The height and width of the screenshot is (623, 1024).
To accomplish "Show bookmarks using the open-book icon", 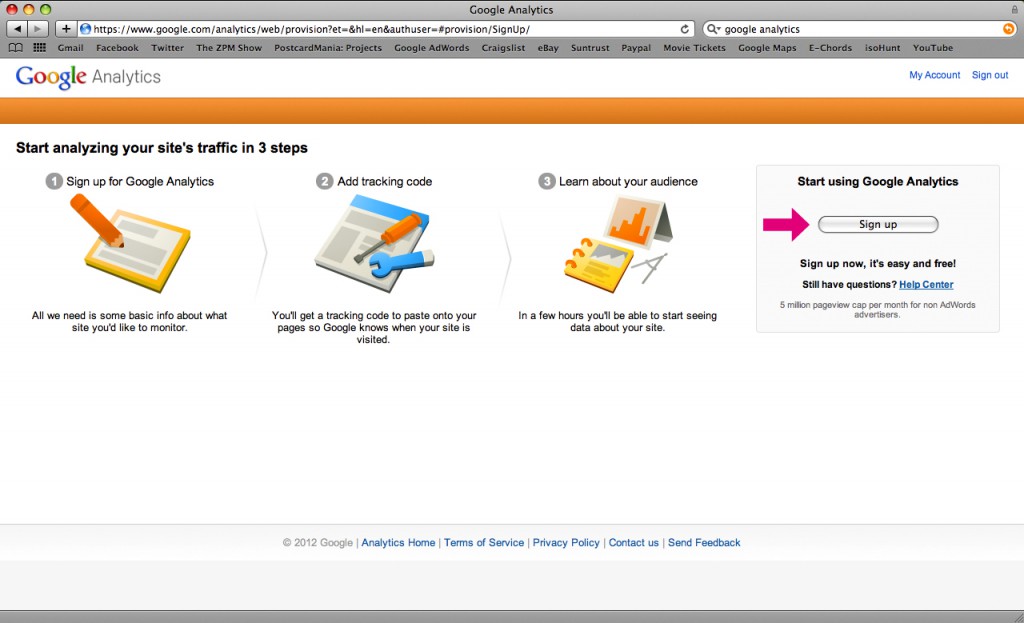I will 15,47.
